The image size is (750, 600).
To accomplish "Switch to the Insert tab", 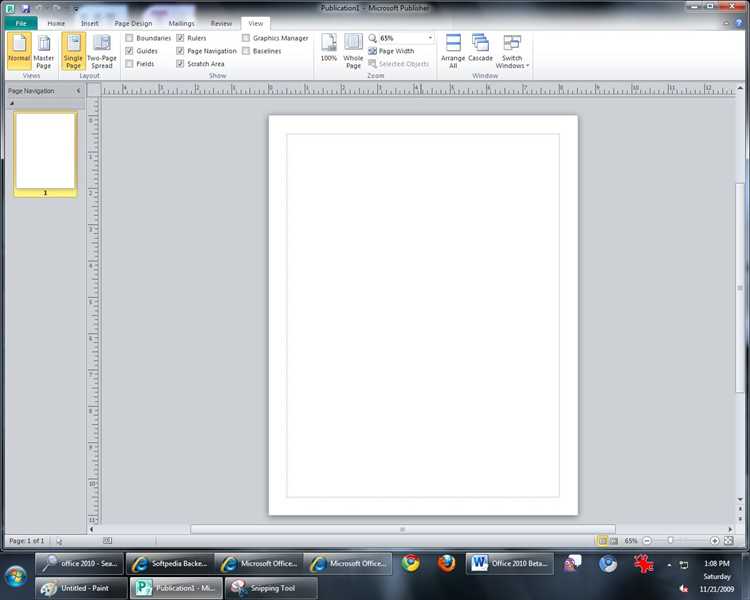I will [x=89, y=23].
